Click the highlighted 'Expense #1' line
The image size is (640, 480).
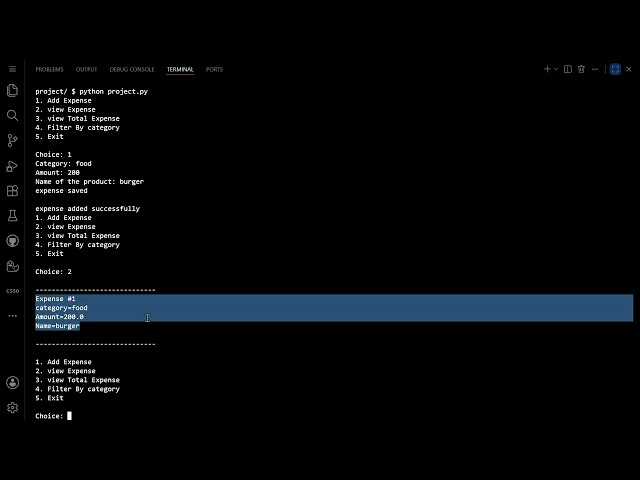(x=55, y=299)
